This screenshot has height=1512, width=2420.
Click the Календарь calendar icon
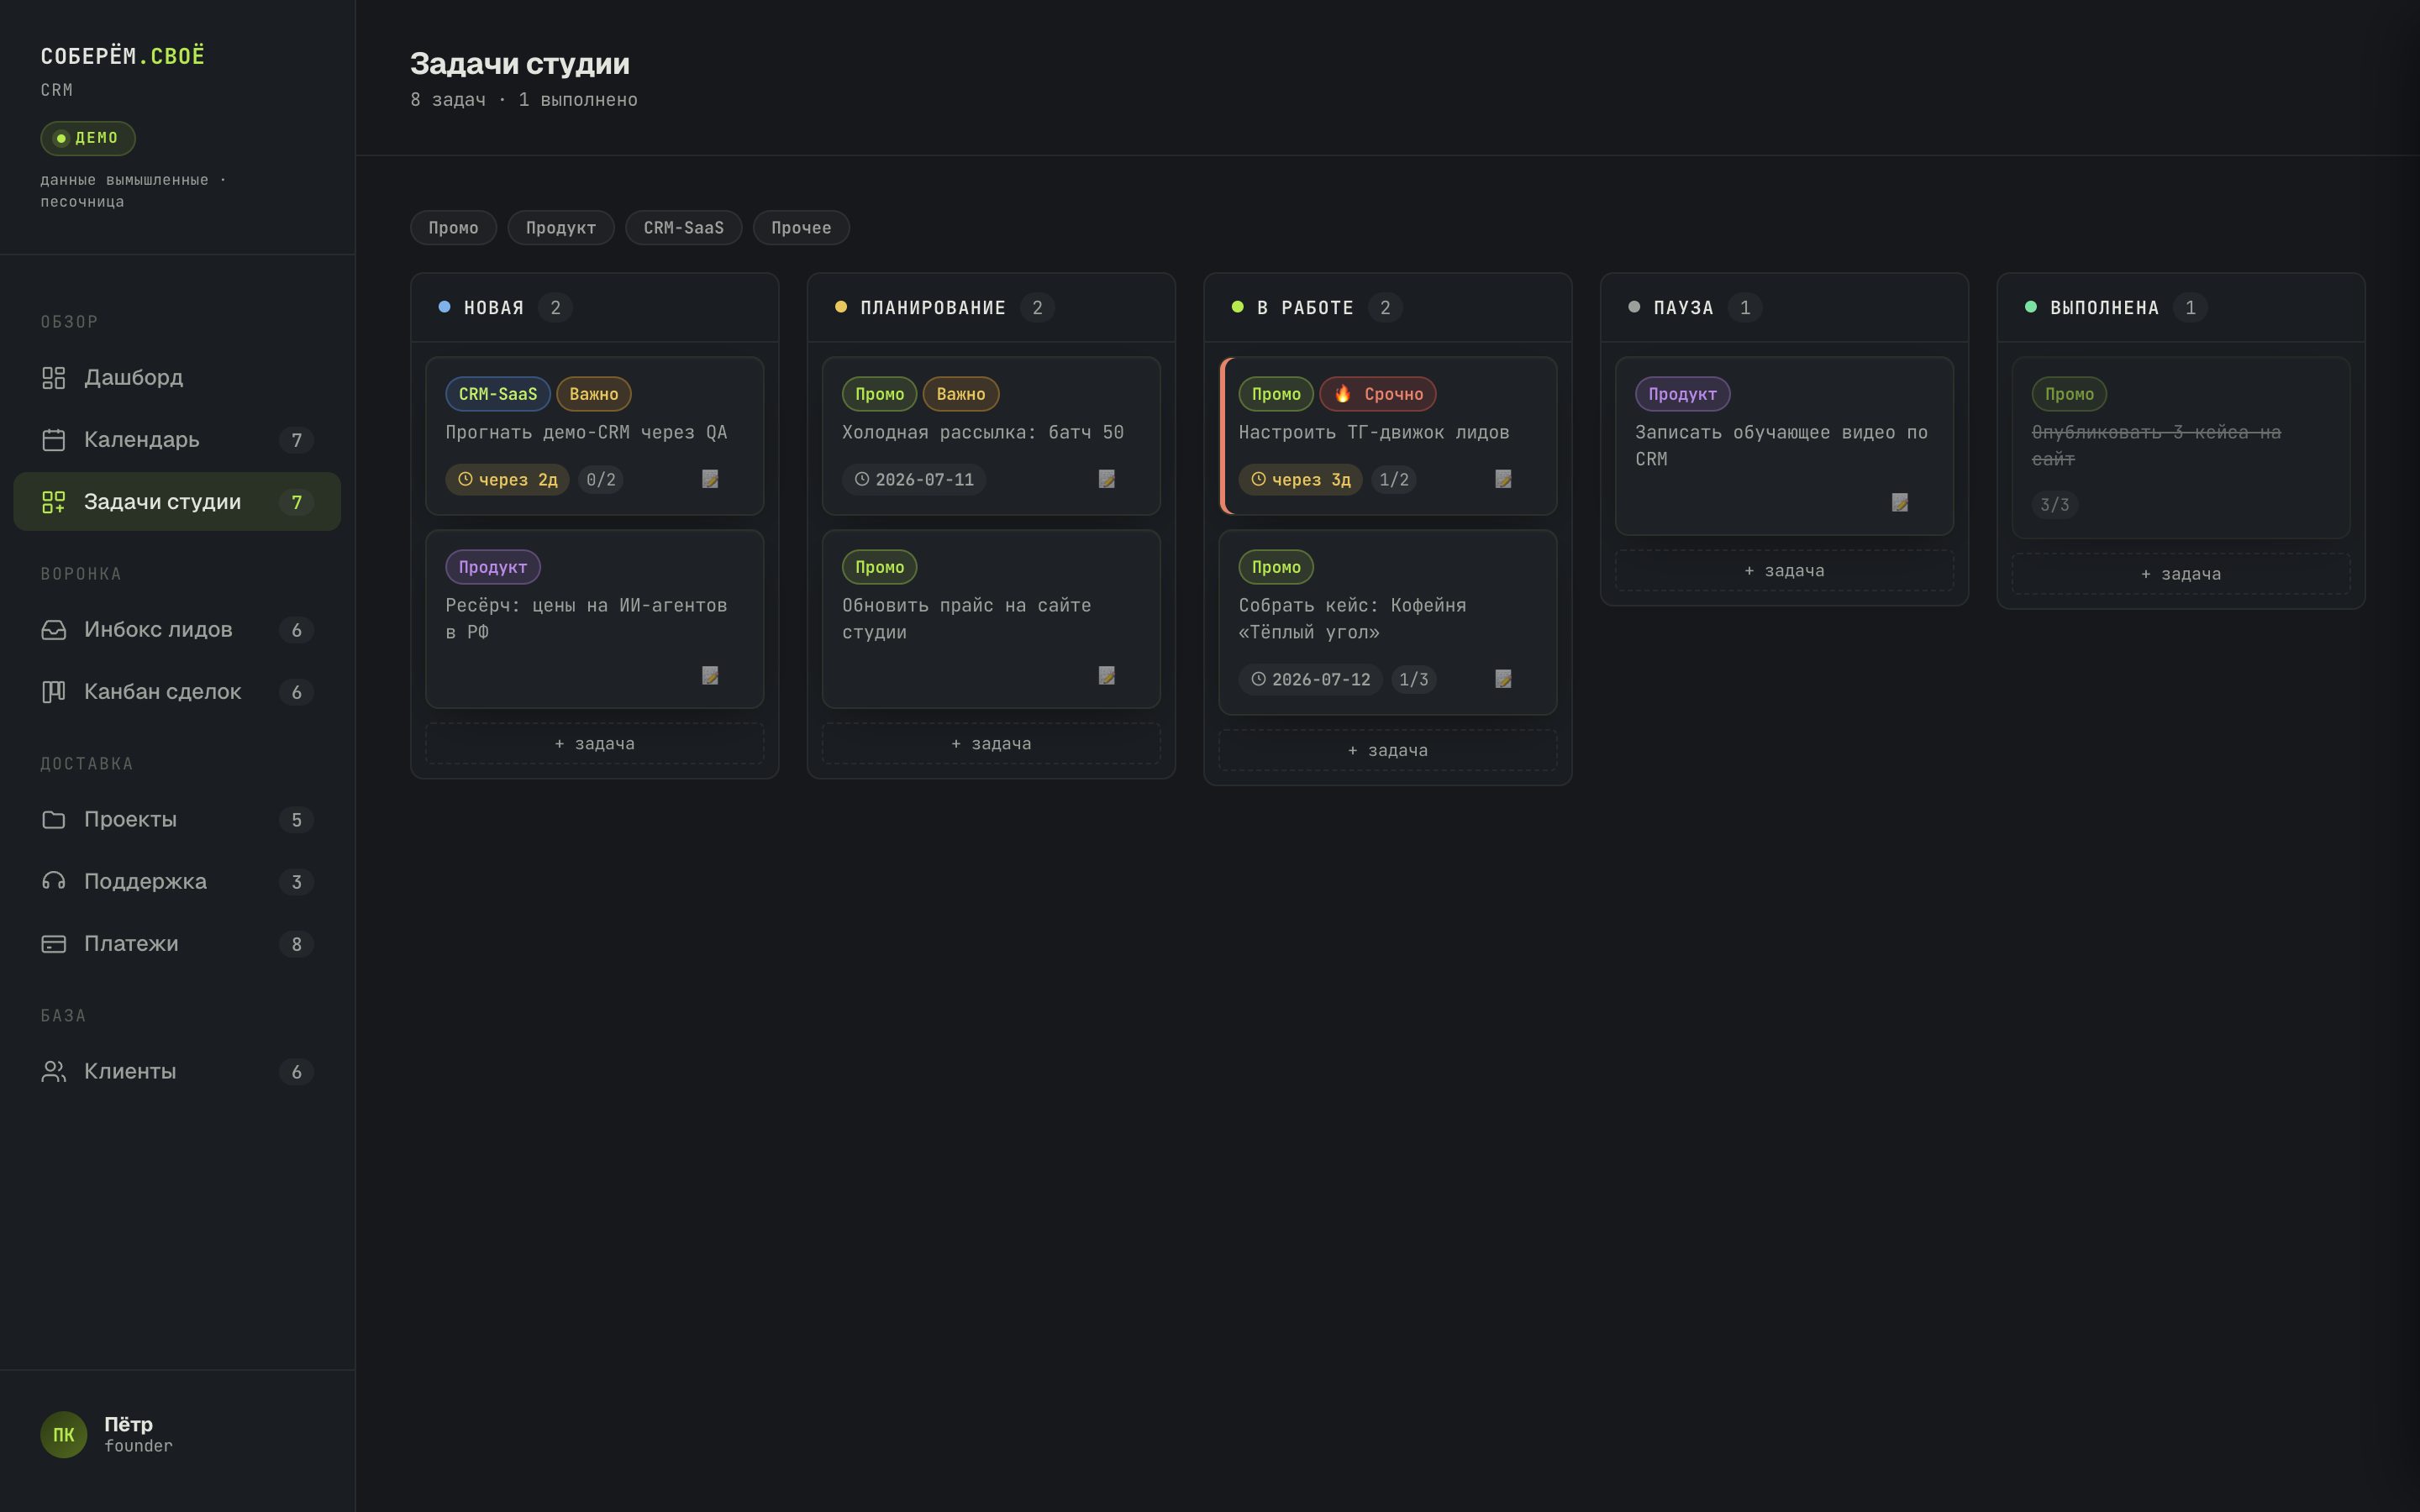click(x=53, y=440)
